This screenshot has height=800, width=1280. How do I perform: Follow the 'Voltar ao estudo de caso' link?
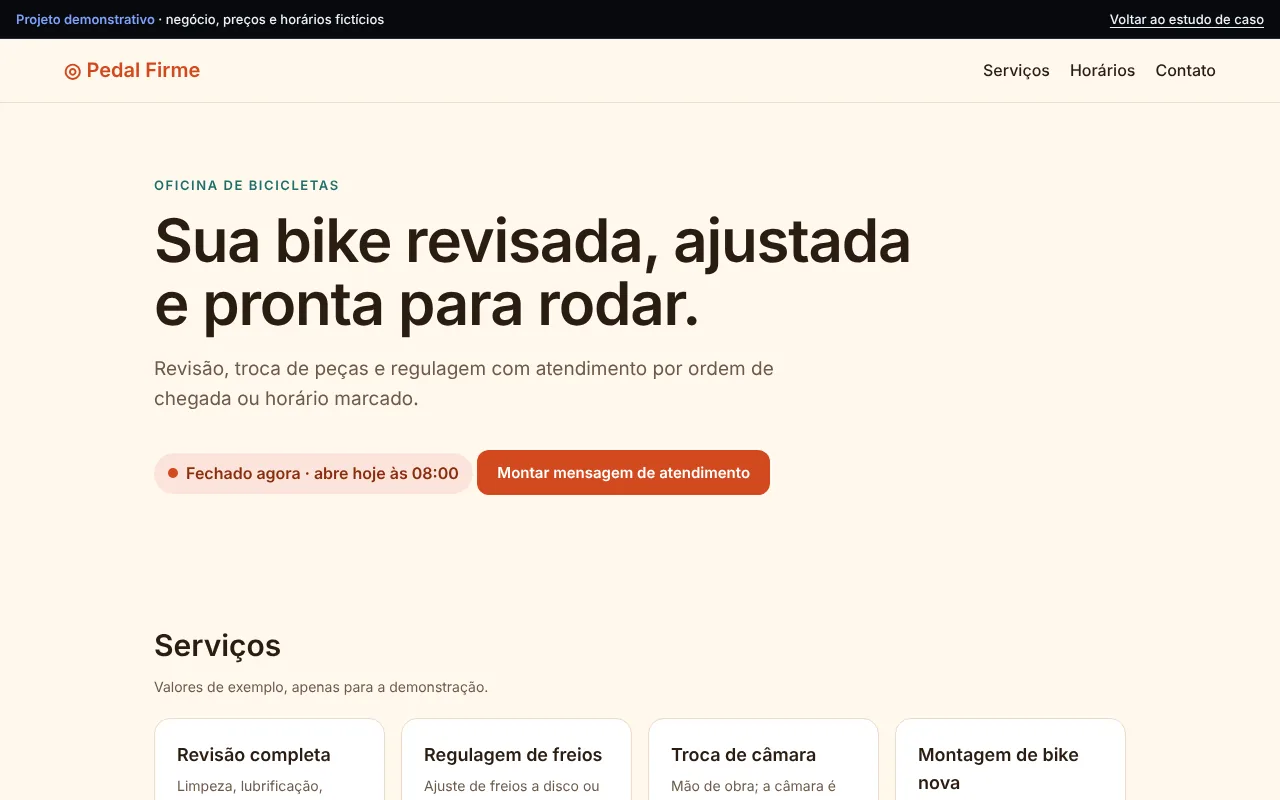click(1186, 20)
